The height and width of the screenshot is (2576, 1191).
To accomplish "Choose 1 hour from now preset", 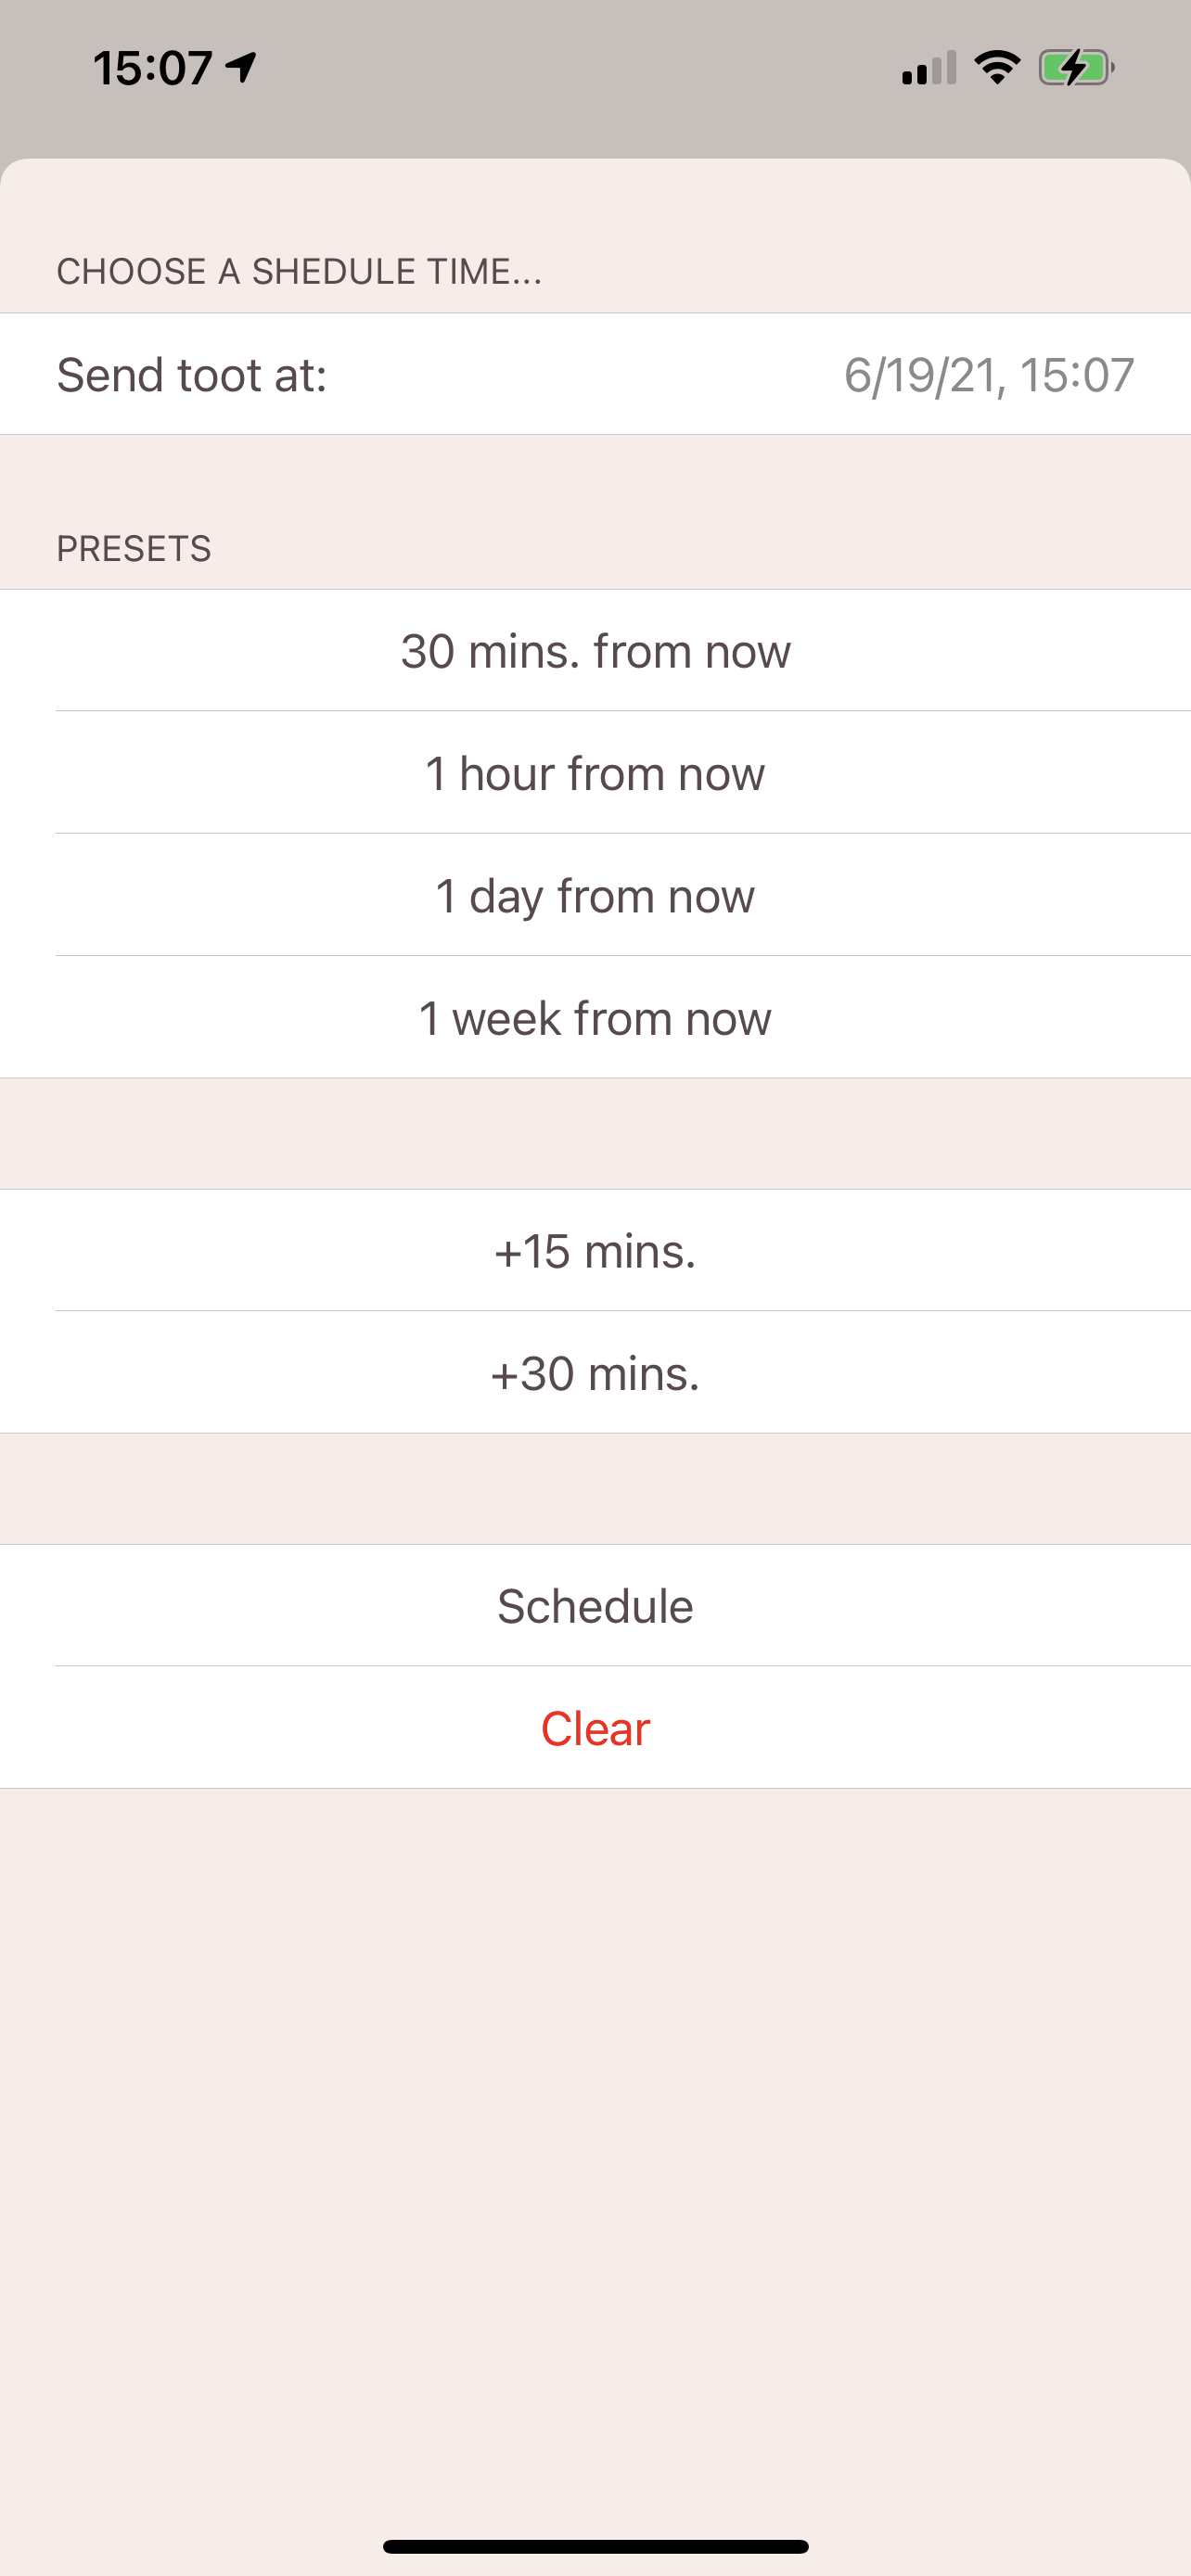I will click(595, 773).
